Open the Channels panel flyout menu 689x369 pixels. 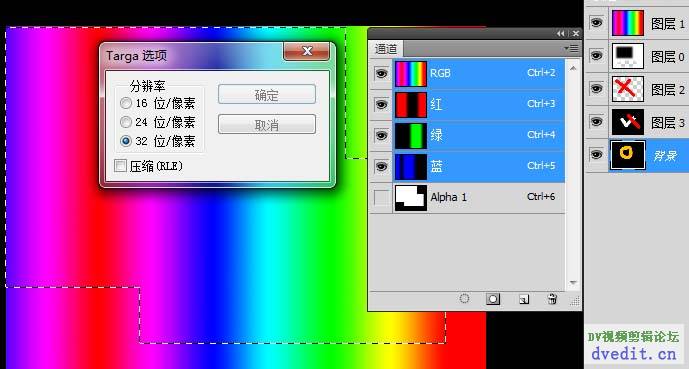(x=572, y=48)
